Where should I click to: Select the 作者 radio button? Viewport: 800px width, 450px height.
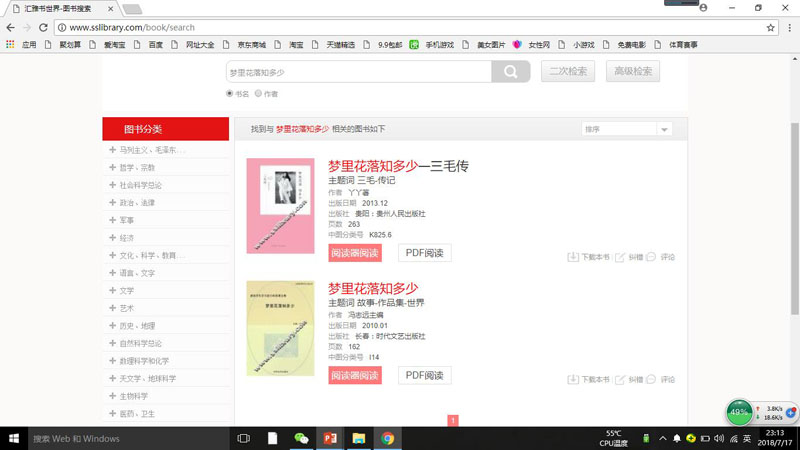(258, 93)
